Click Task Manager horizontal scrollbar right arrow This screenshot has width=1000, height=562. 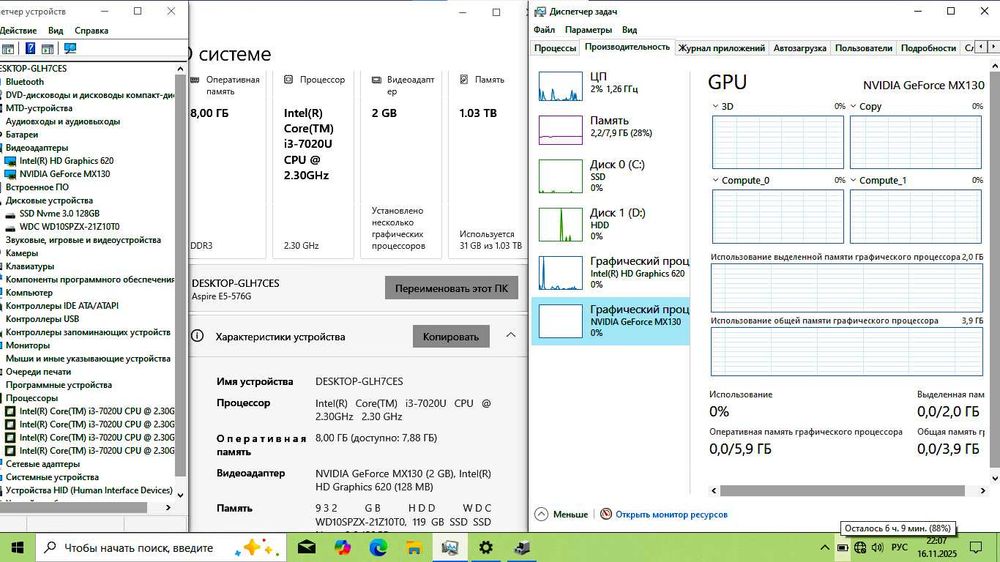coord(983,491)
